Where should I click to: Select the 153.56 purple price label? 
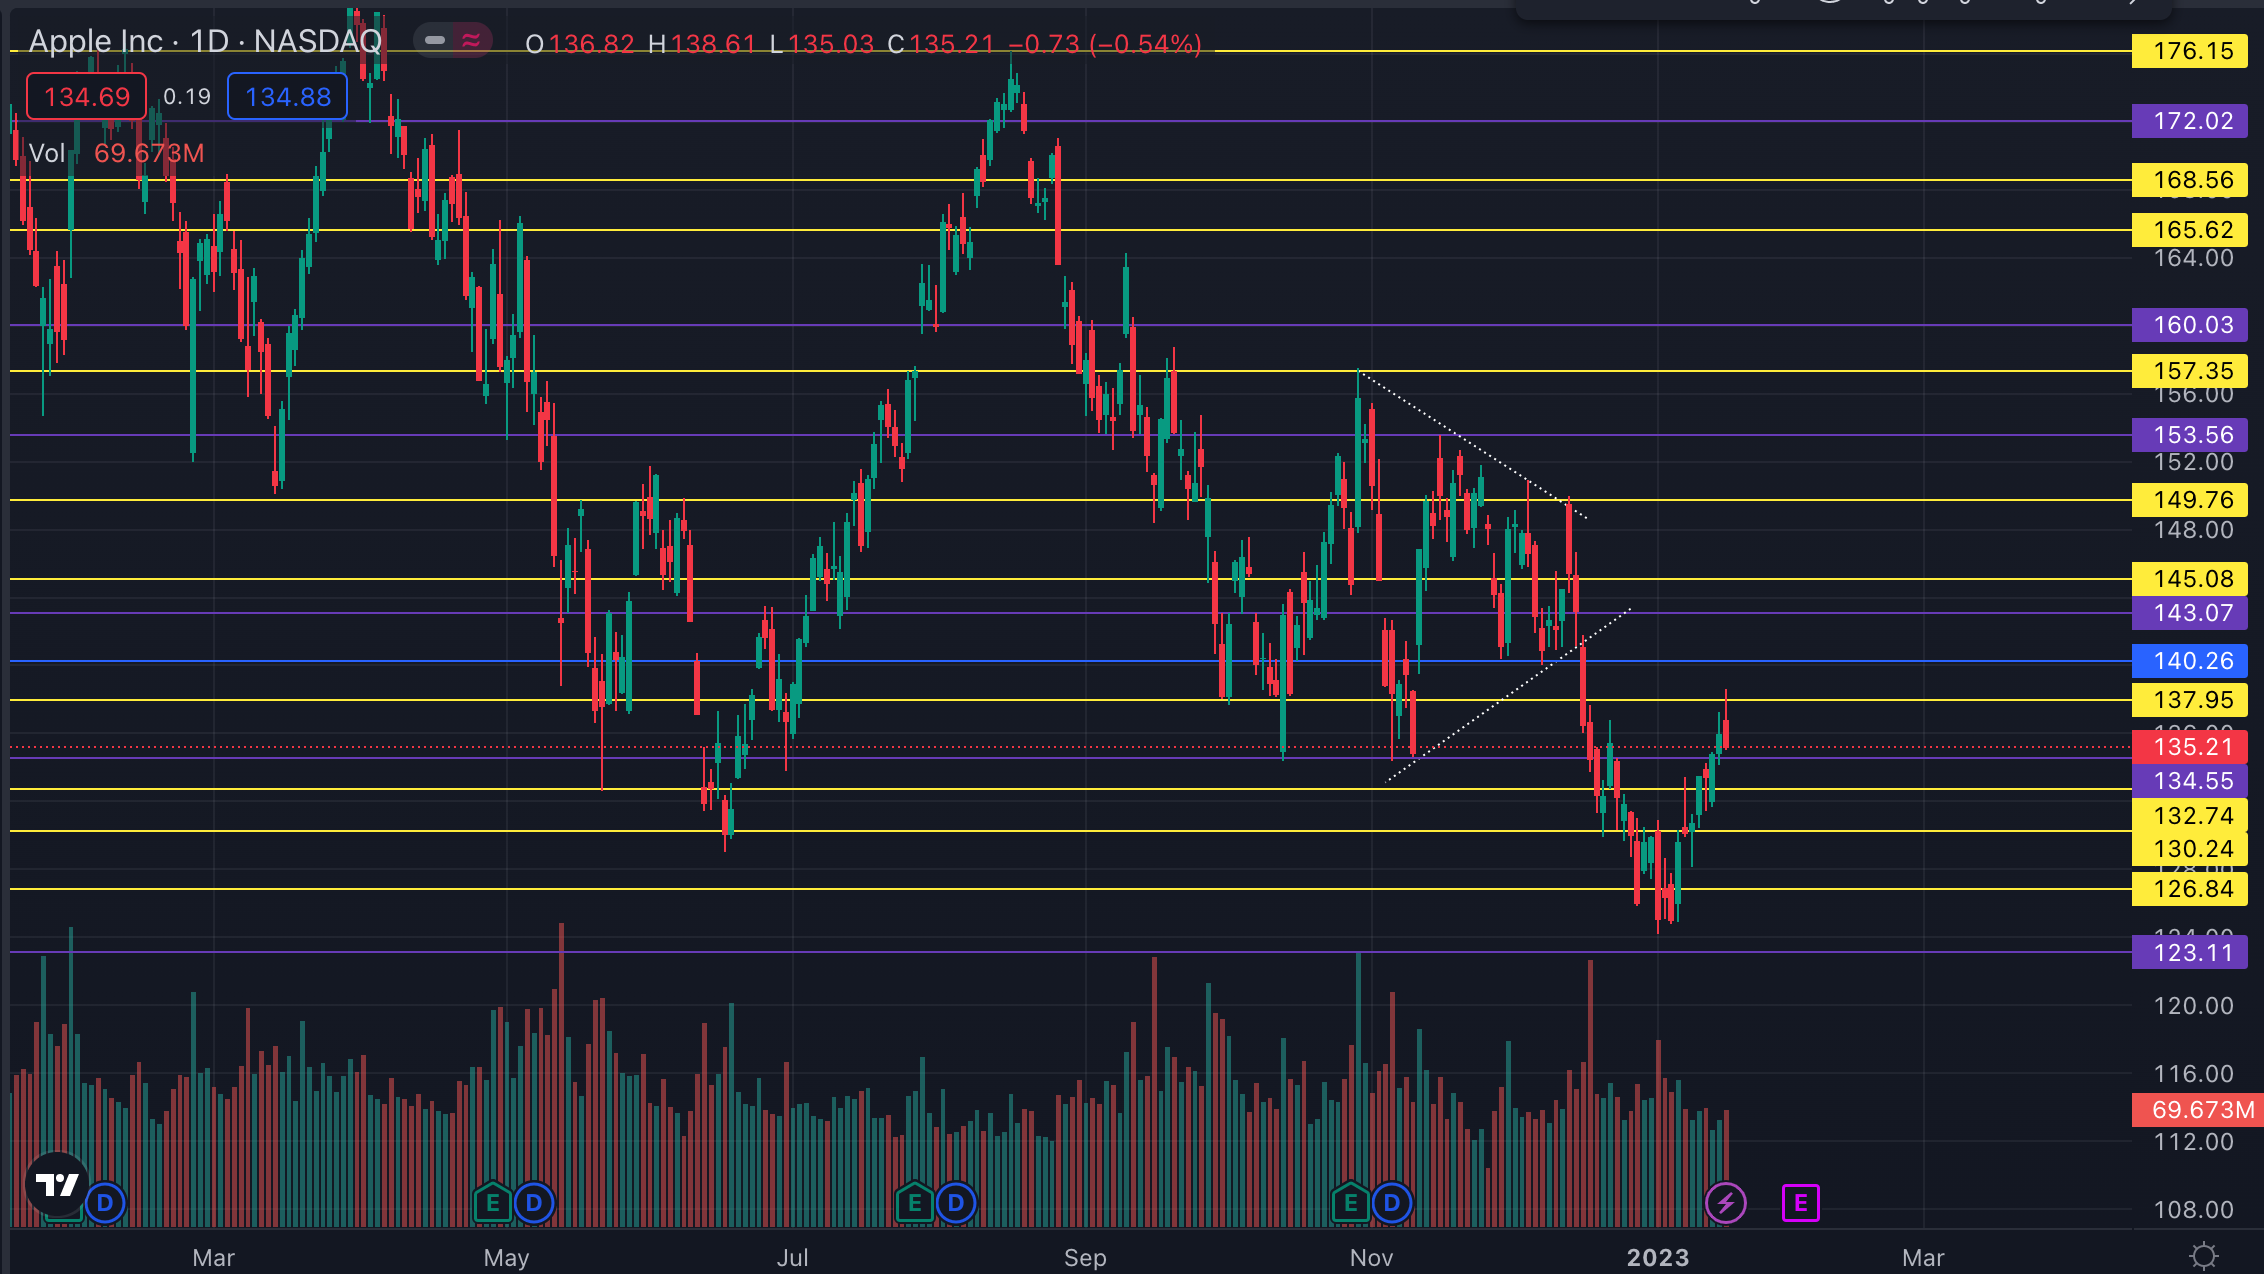[2190, 435]
